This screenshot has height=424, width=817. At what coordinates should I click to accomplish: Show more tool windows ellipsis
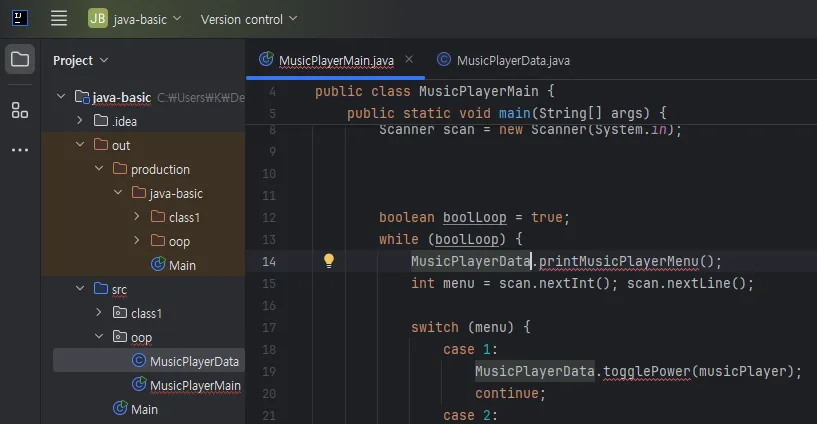pos(20,150)
